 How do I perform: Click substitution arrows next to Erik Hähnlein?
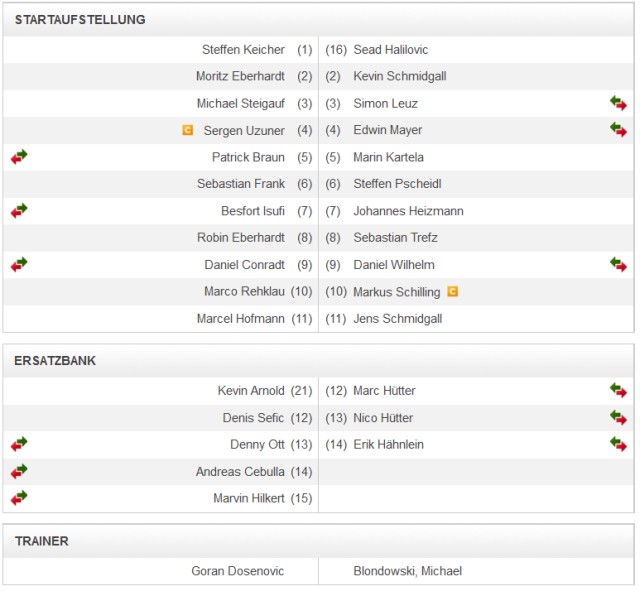click(x=619, y=444)
